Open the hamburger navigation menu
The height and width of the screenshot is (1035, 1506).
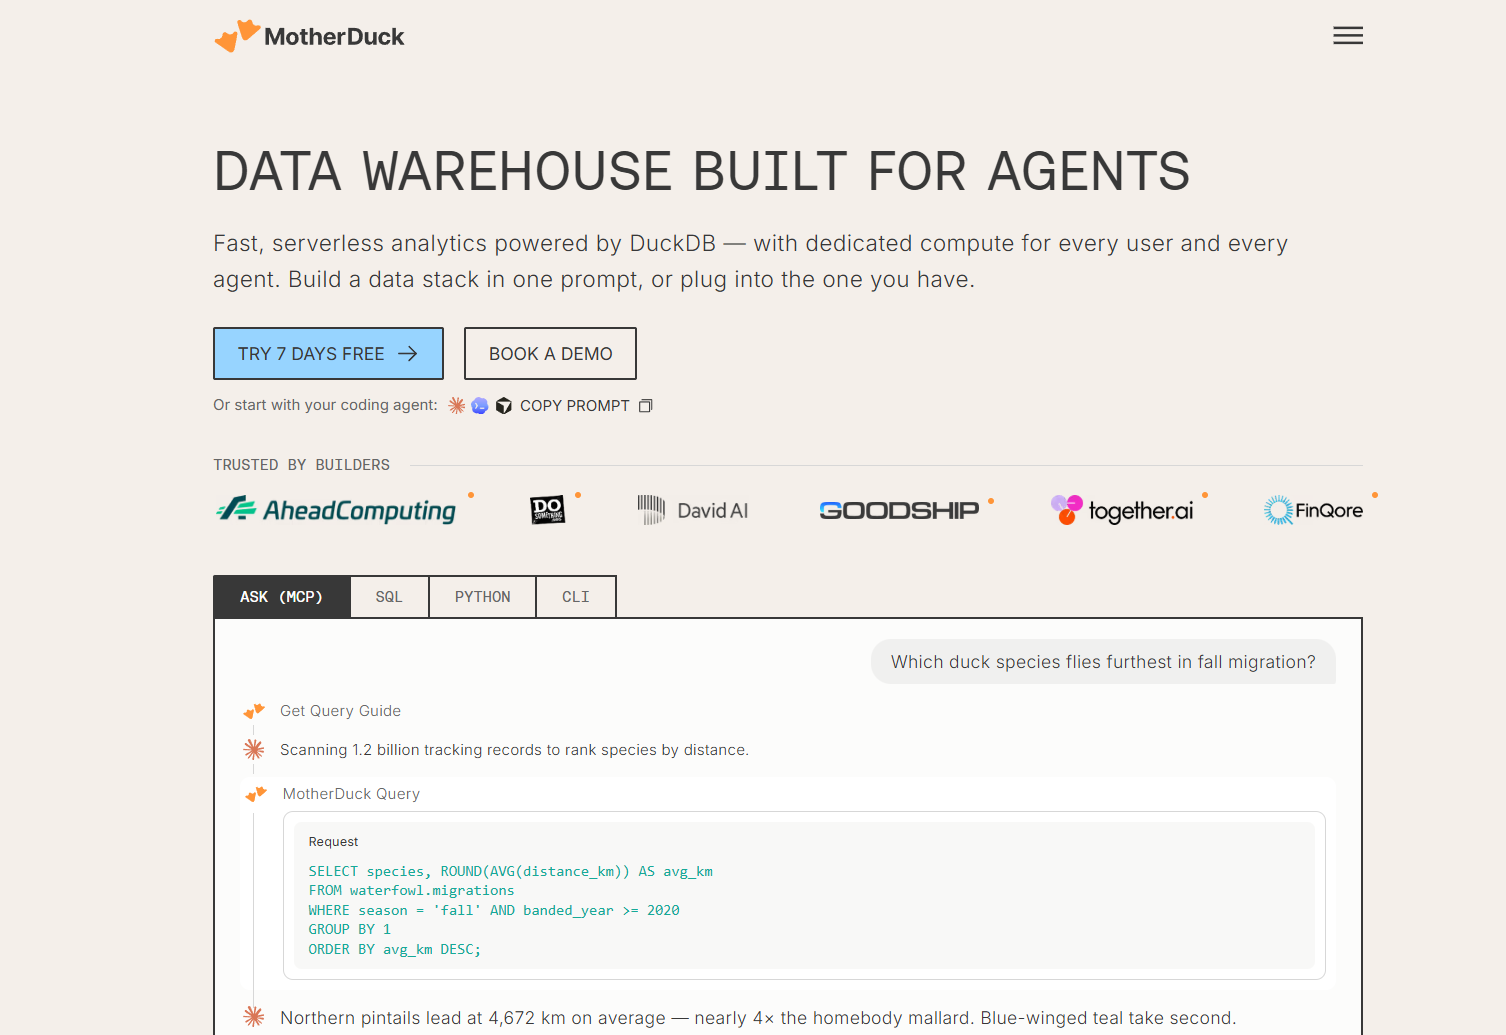click(1348, 36)
